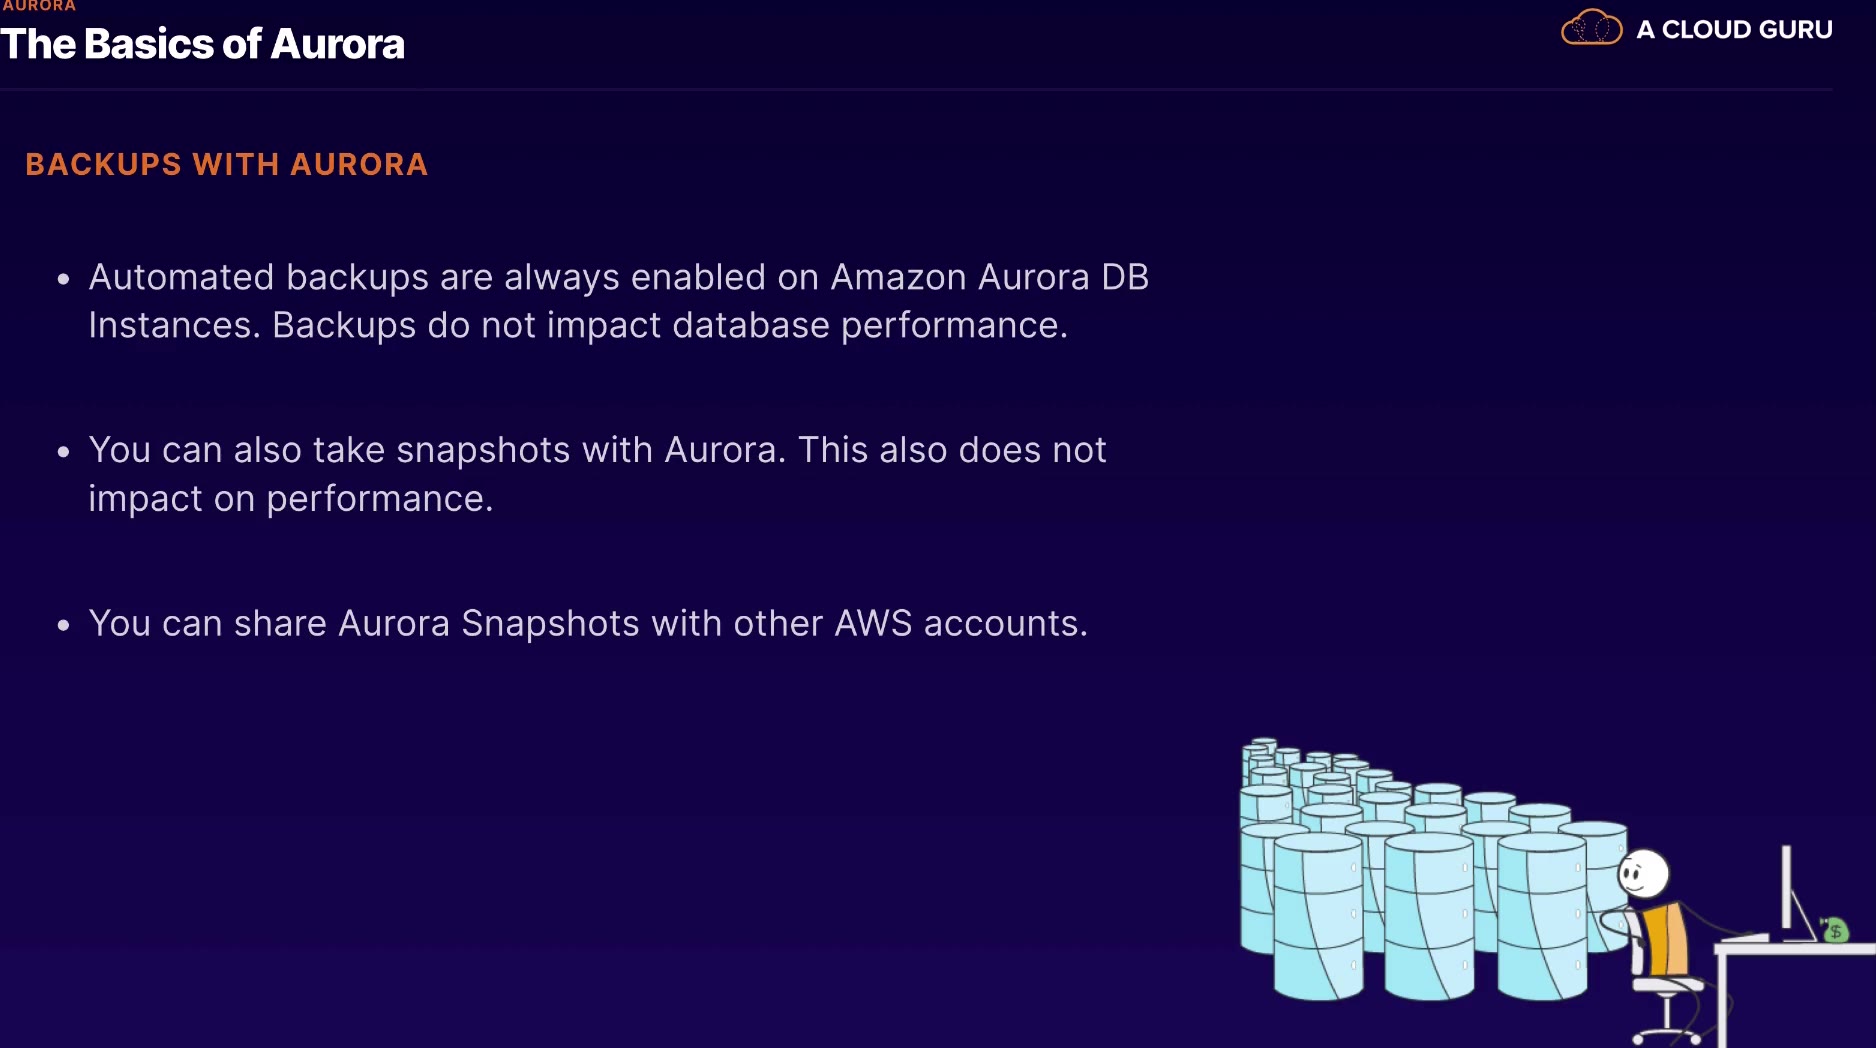Click the third bullet point dot
The width and height of the screenshot is (1876, 1048).
click(x=64, y=626)
